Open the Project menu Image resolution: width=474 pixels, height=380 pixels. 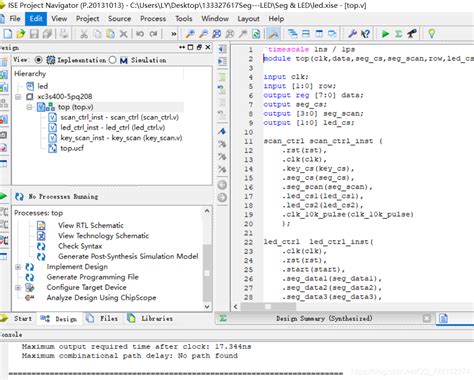pyautogui.click(x=87, y=19)
